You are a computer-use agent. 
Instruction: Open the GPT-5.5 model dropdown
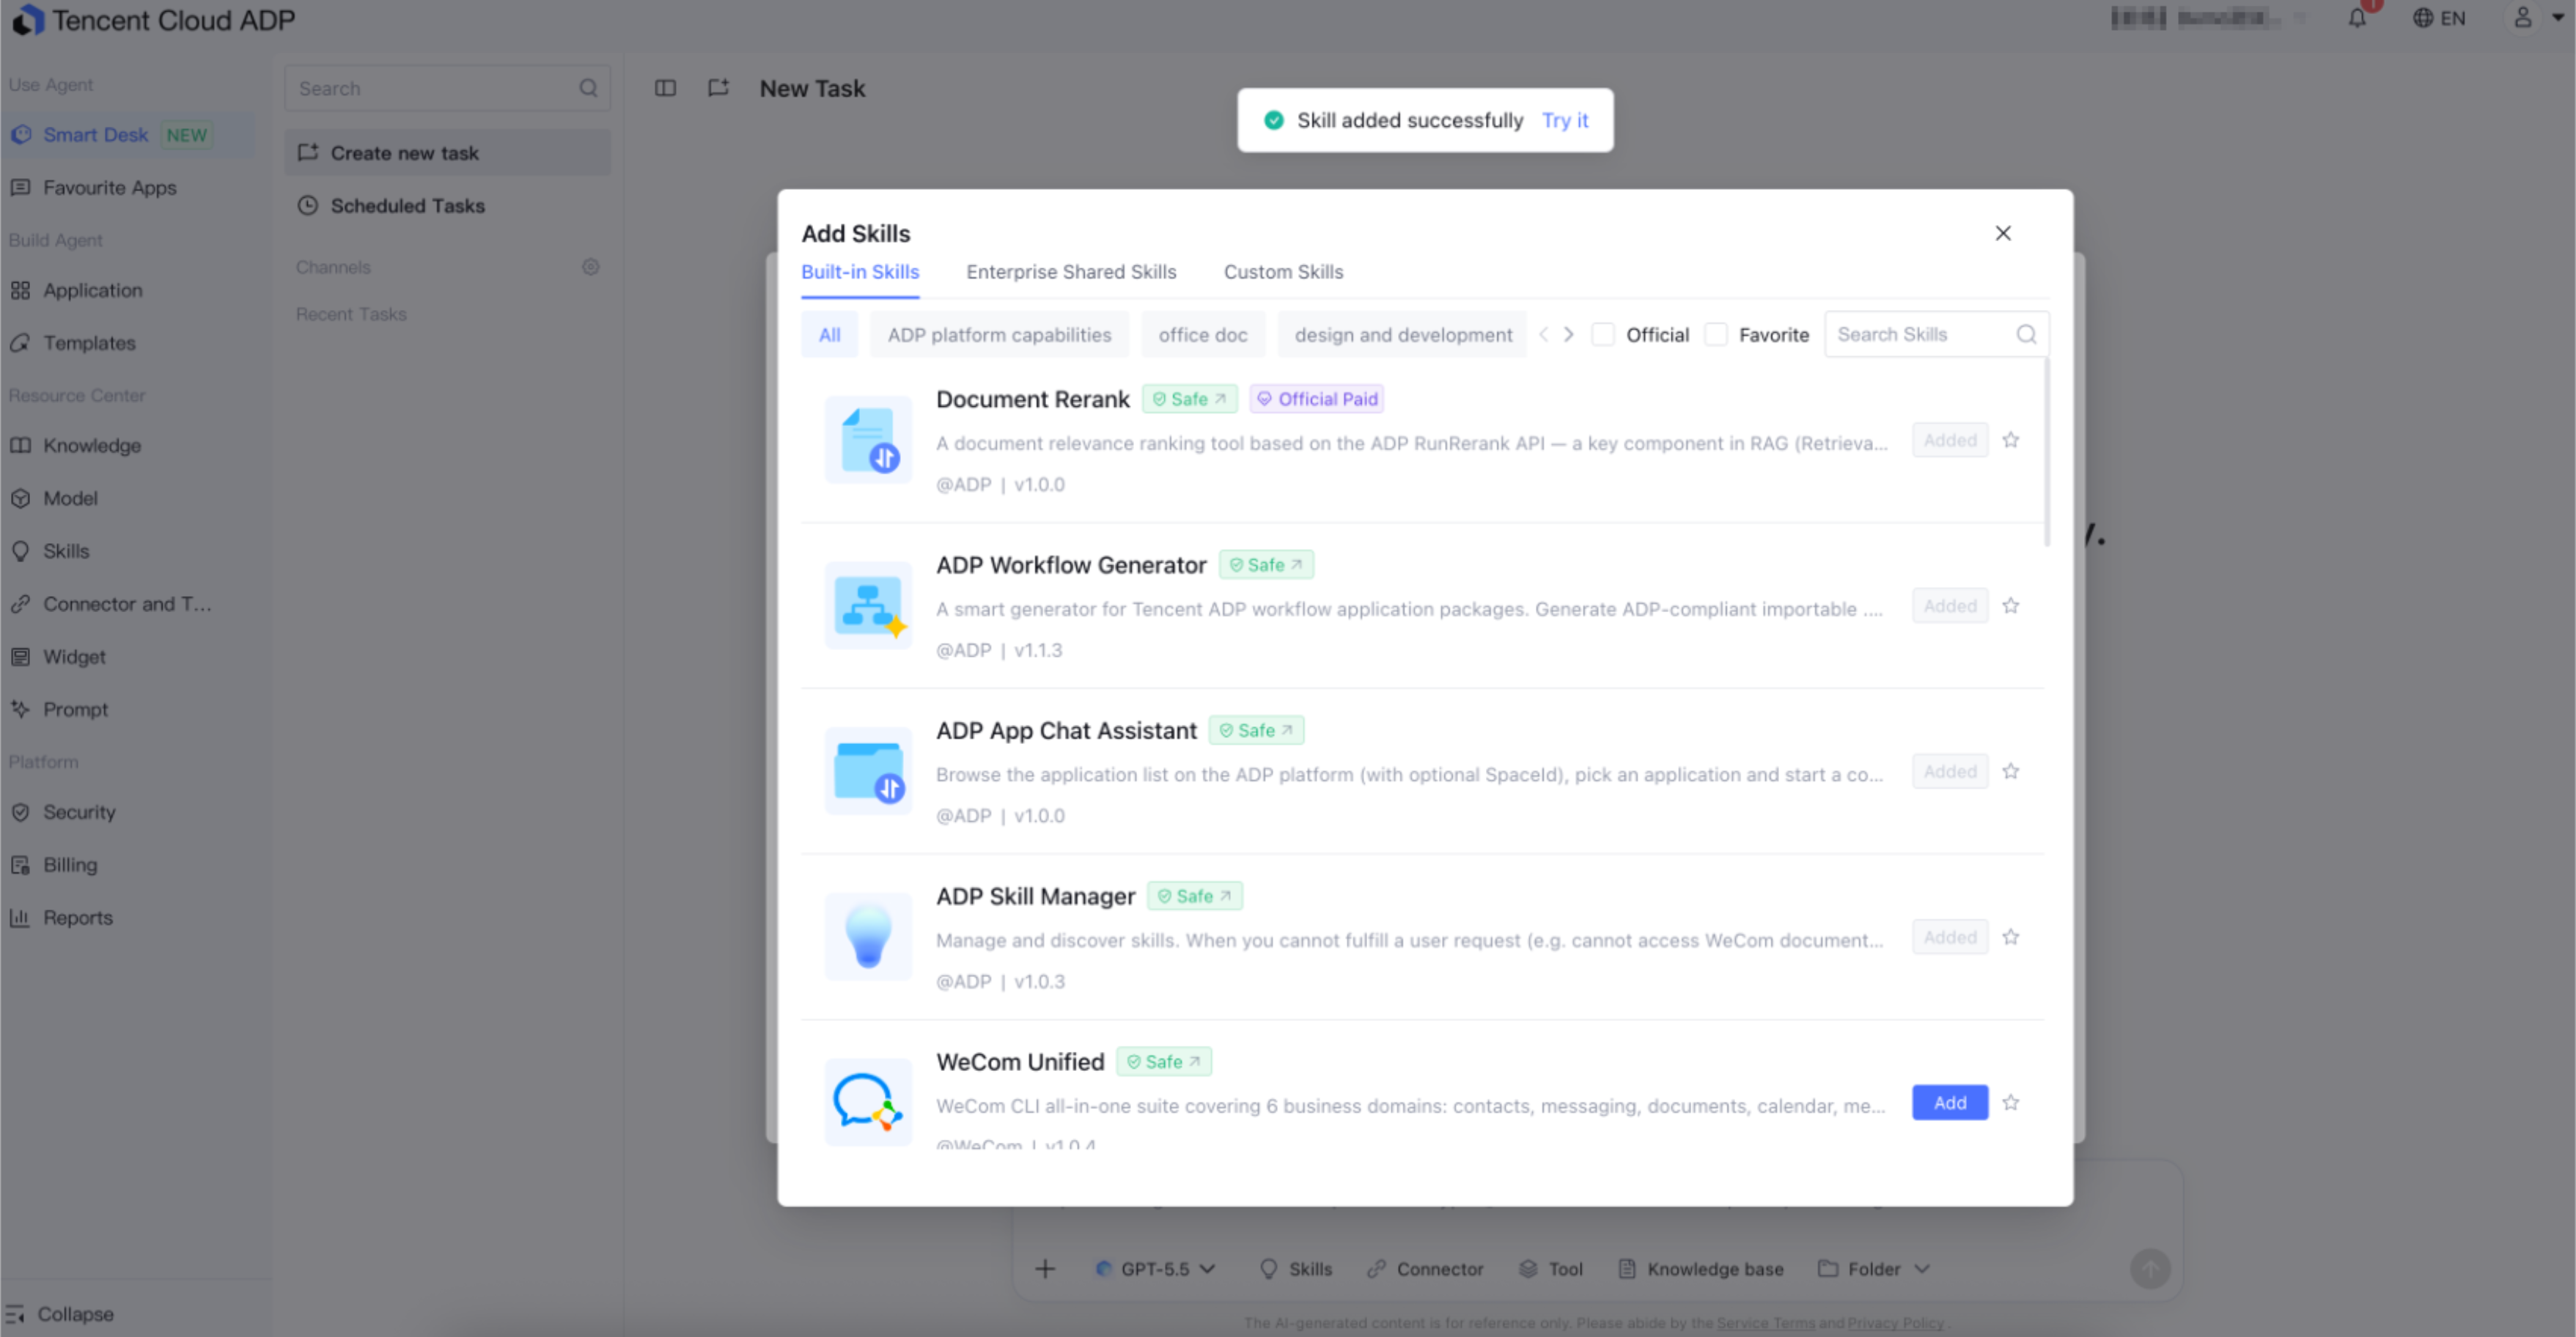click(x=1156, y=1269)
